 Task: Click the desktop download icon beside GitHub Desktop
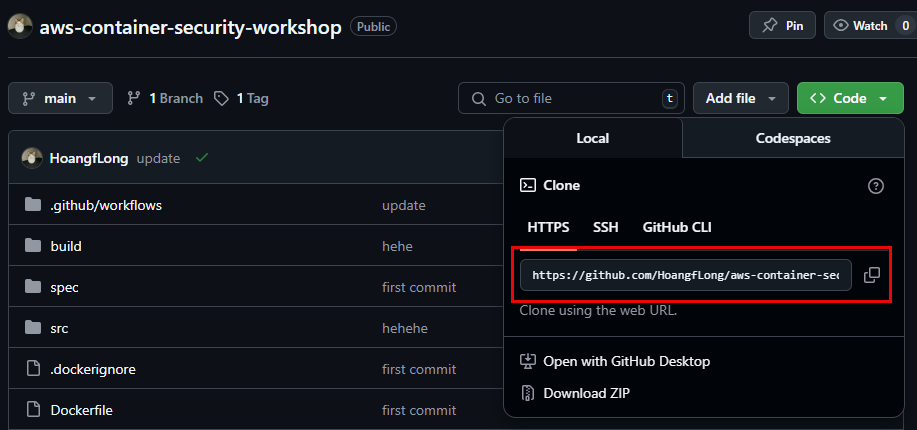pyautogui.click(x=528, y=361)
